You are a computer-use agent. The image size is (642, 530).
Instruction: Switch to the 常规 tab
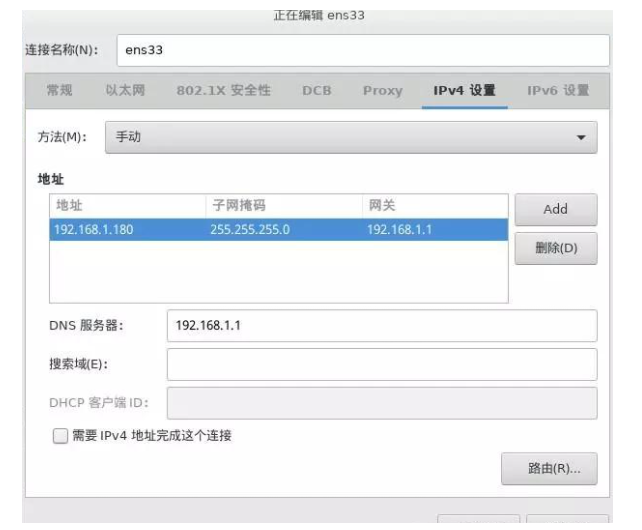[x=59, y=91]
